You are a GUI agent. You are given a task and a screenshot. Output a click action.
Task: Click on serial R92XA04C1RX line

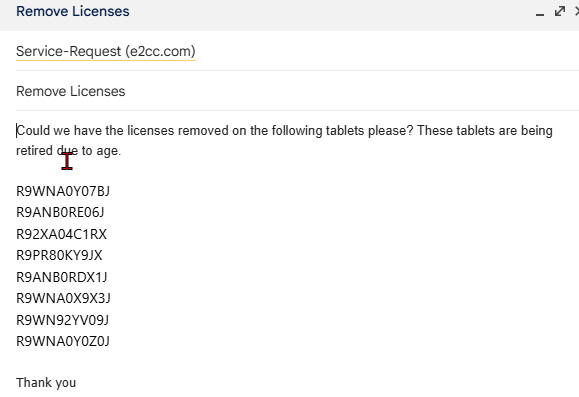coord(61,234)
